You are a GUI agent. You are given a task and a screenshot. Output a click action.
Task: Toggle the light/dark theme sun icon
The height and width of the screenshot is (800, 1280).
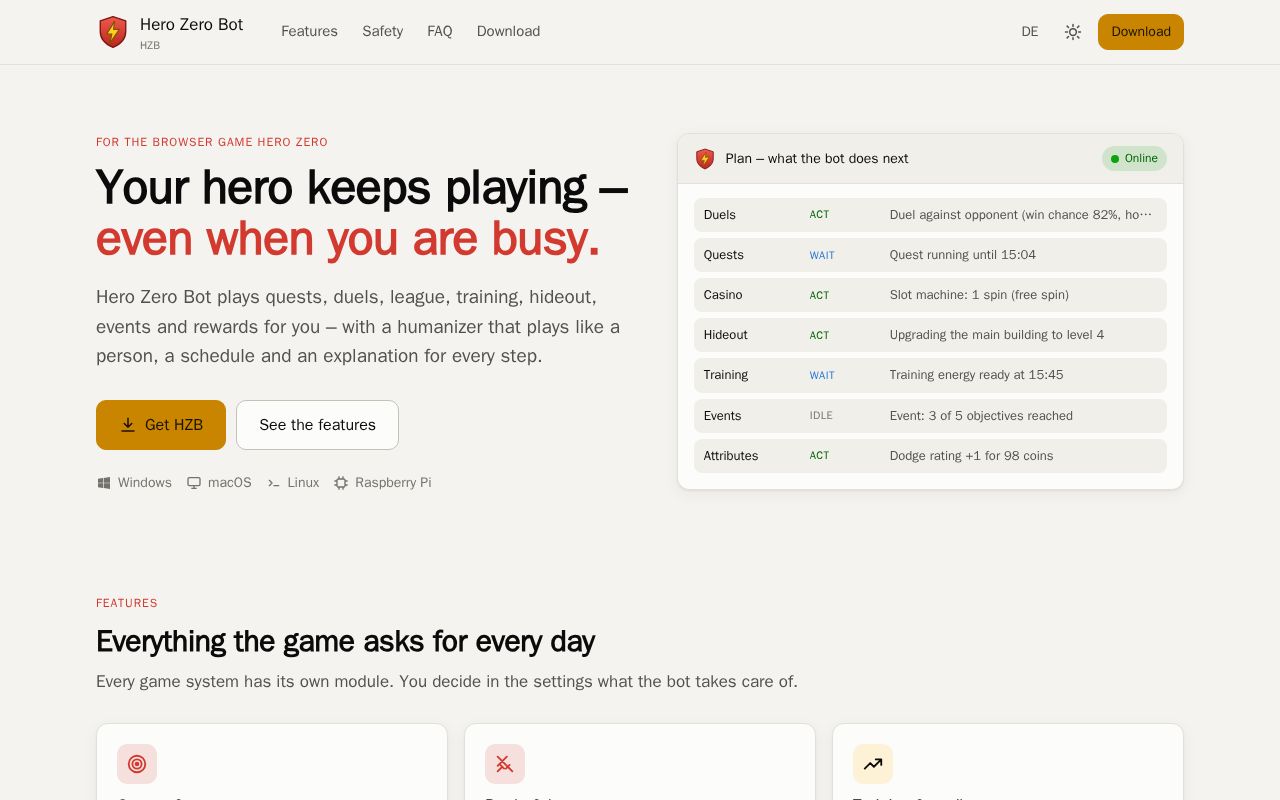tap(1073, 32)
